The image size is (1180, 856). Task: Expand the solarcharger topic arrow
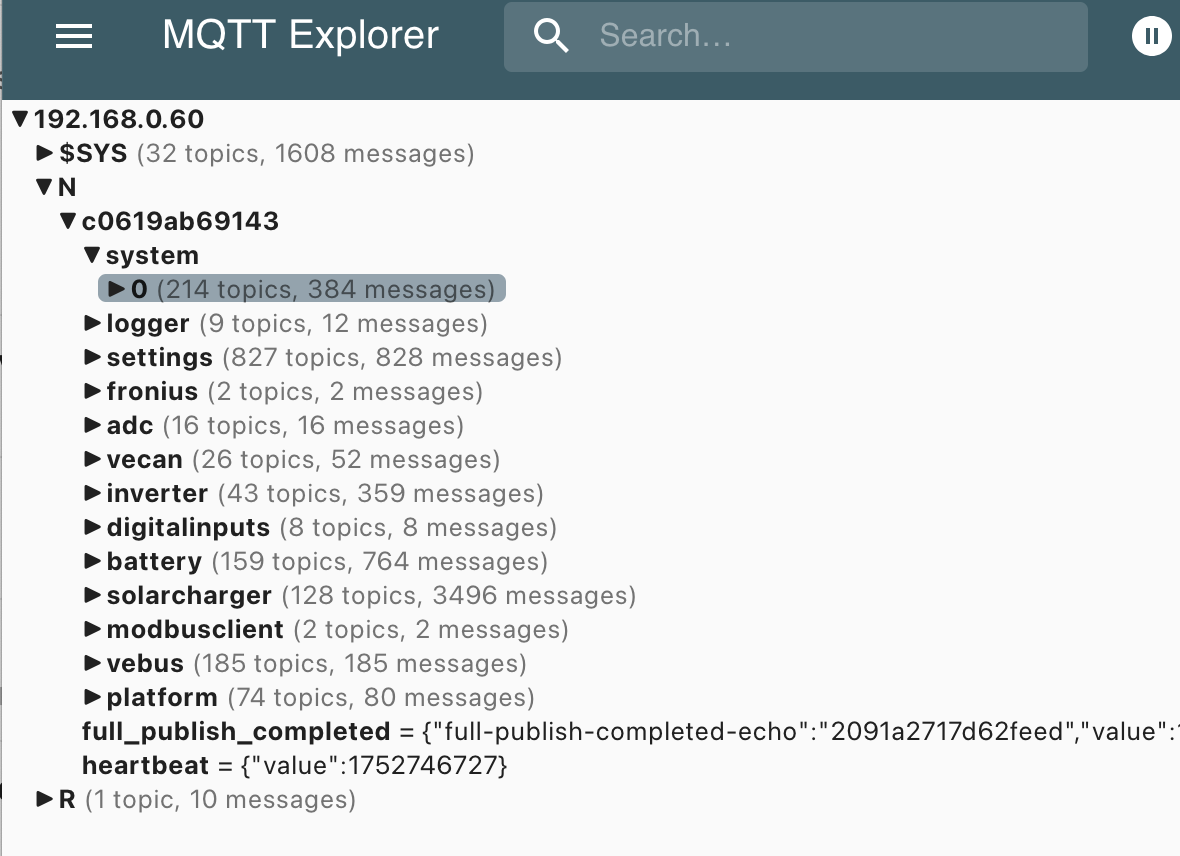(x=93, y=596)
